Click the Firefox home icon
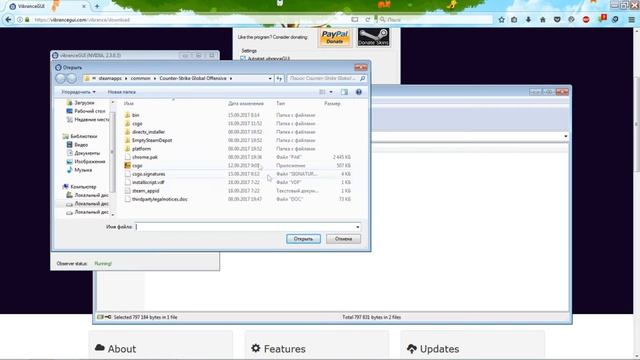Viewport: 640px width, 360px height. pos(542,20)
